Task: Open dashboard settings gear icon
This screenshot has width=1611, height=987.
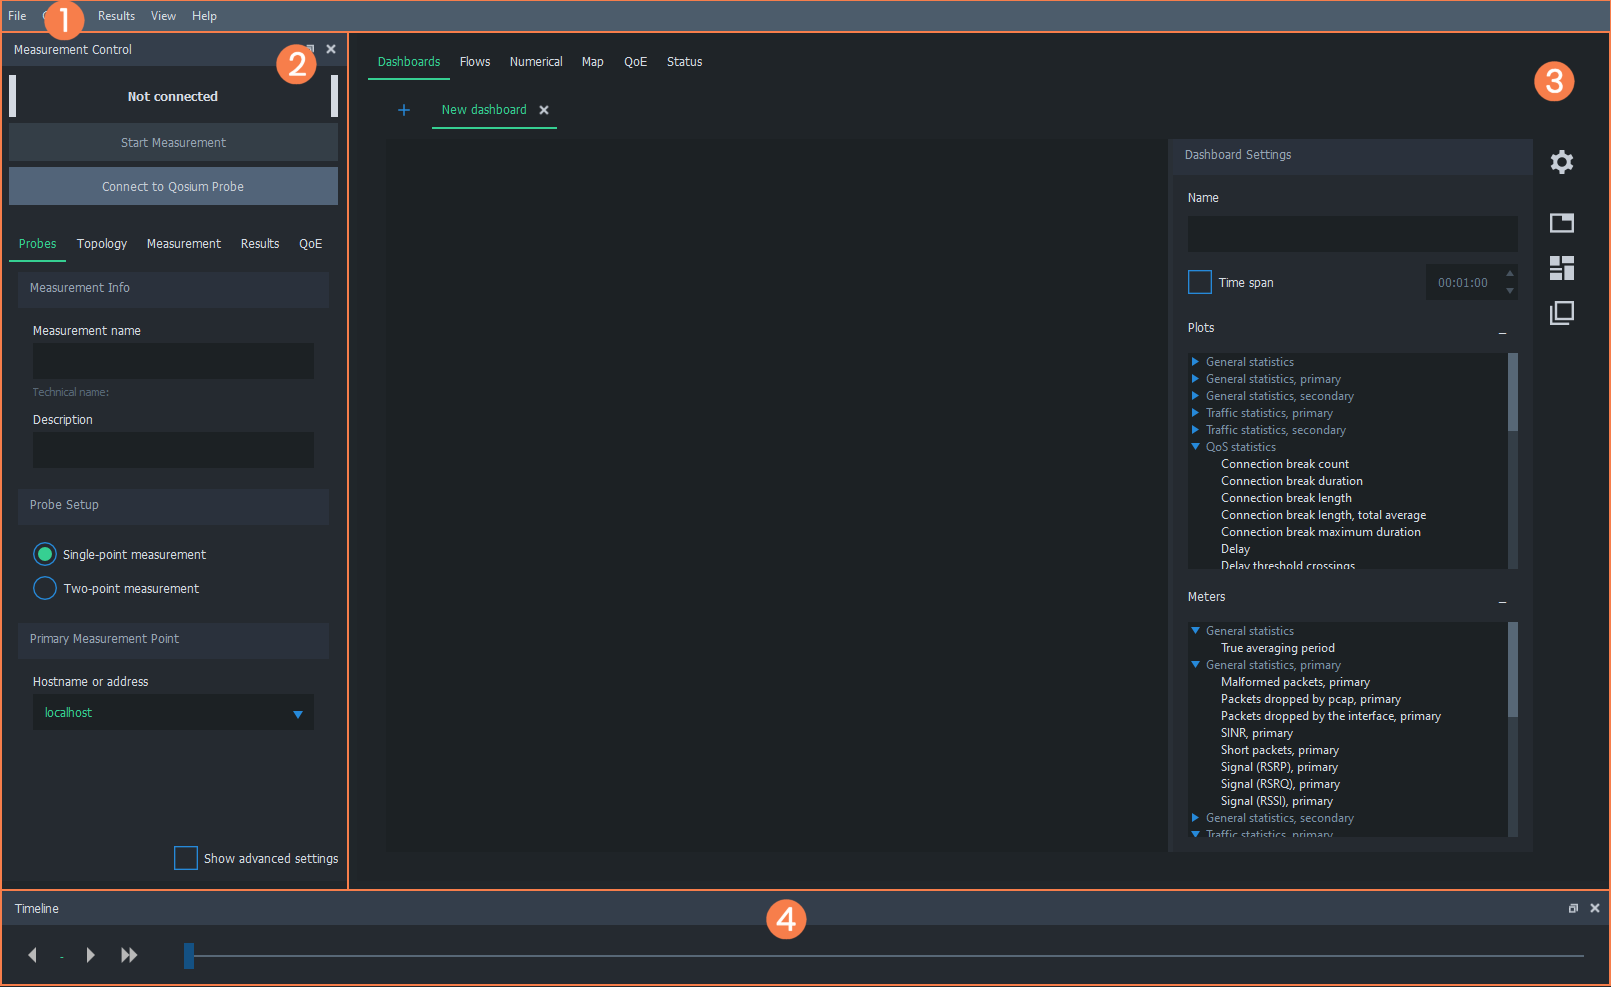Action: click(1561, 162)
